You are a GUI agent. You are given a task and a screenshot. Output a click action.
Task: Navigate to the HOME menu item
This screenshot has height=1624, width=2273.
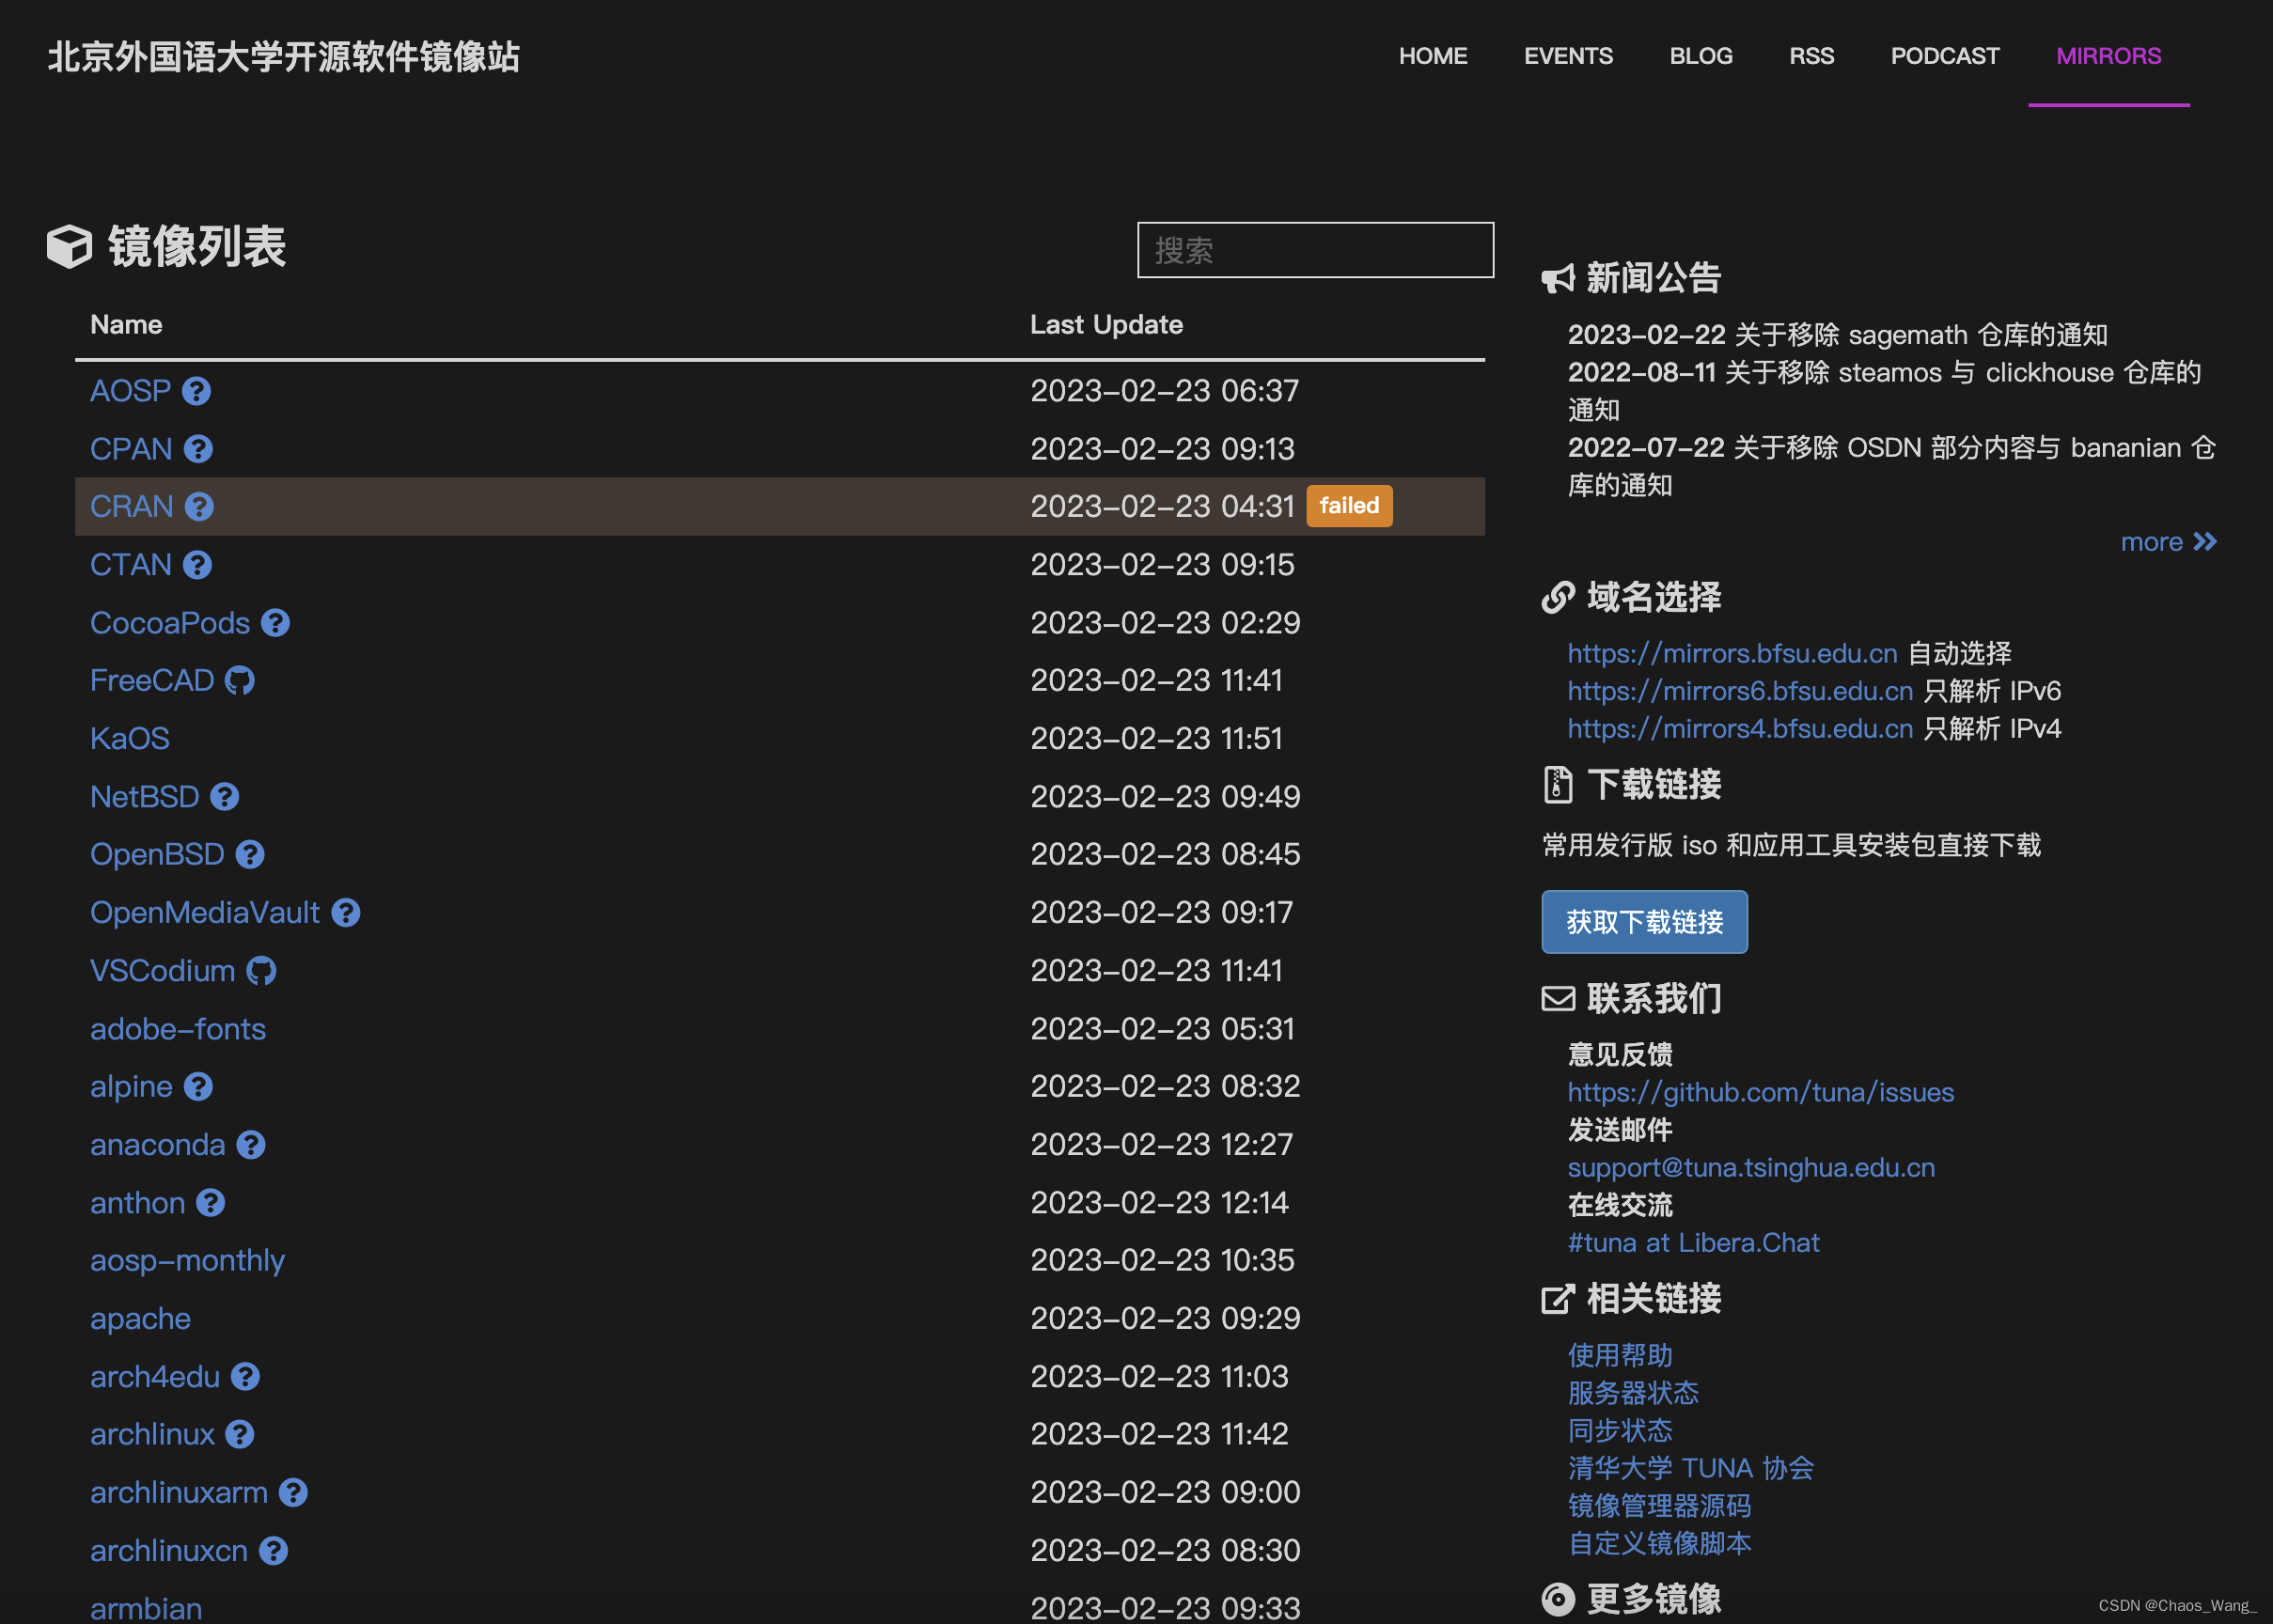pos(1433,56)
